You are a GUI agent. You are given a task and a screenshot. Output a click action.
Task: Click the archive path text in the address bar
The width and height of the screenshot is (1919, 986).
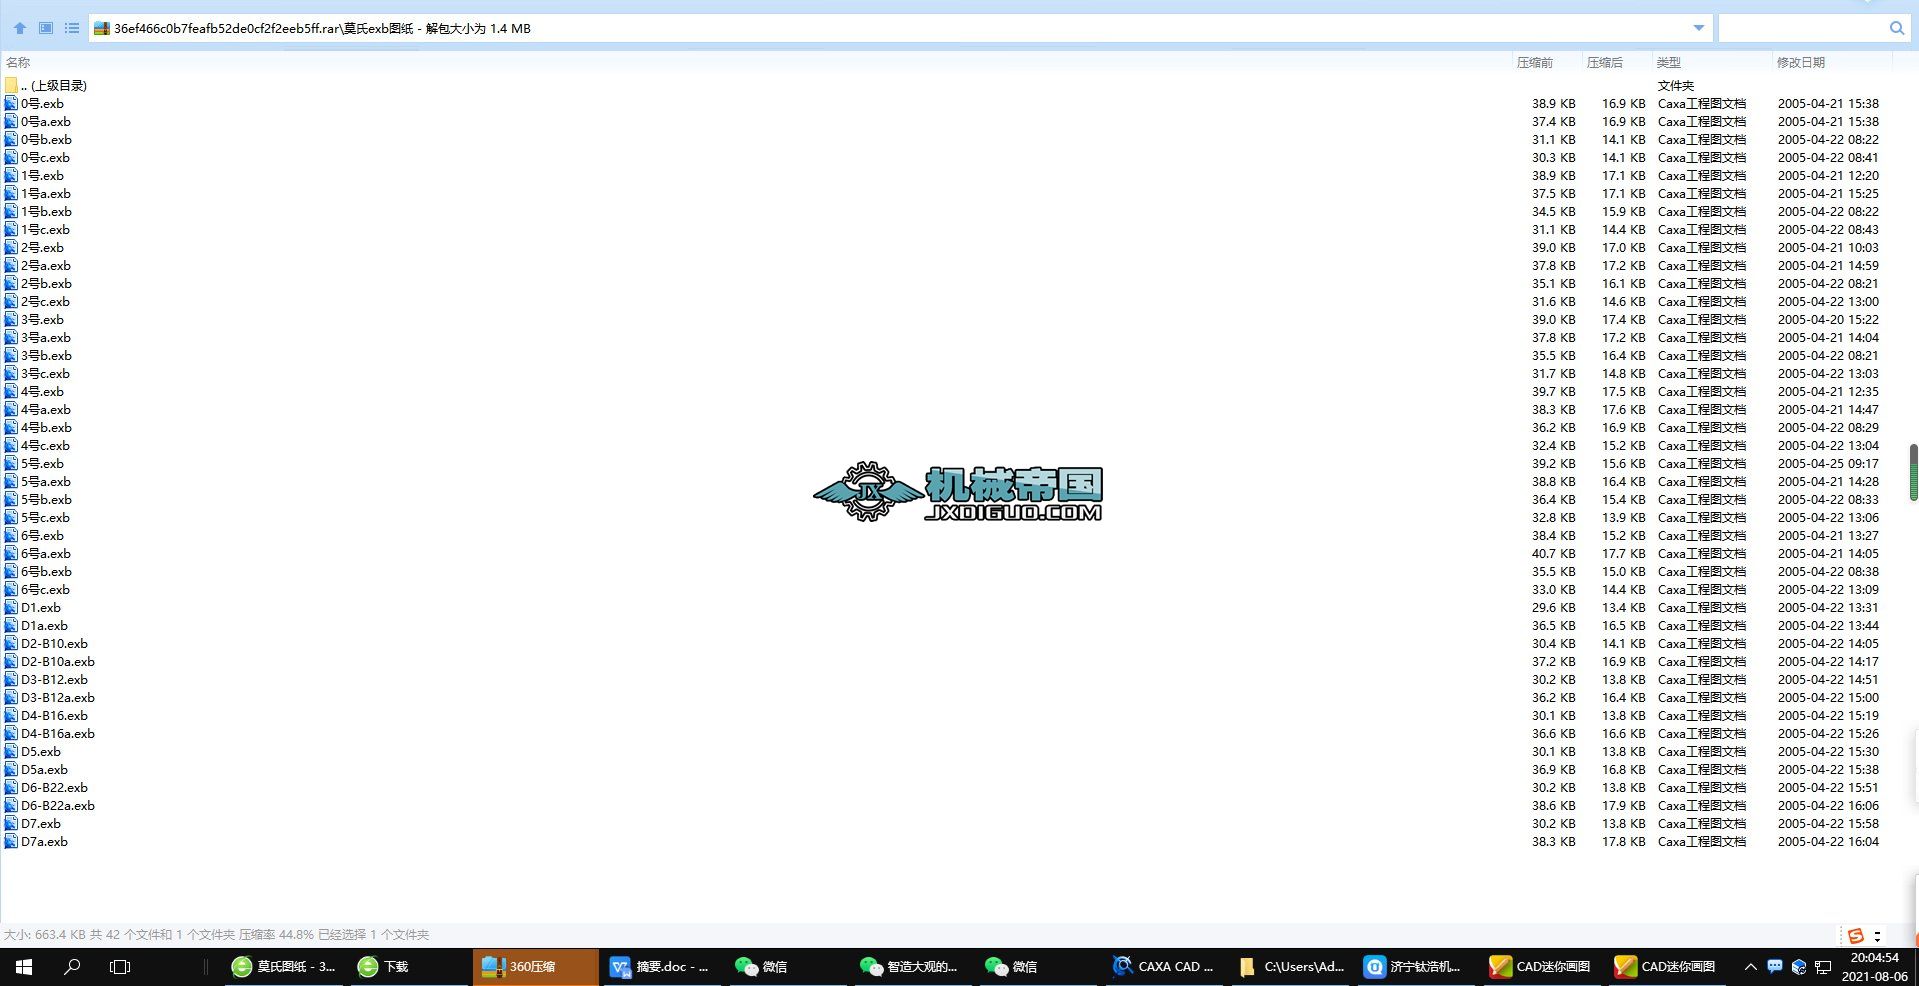pyautogui.click(x=322, y=29)
